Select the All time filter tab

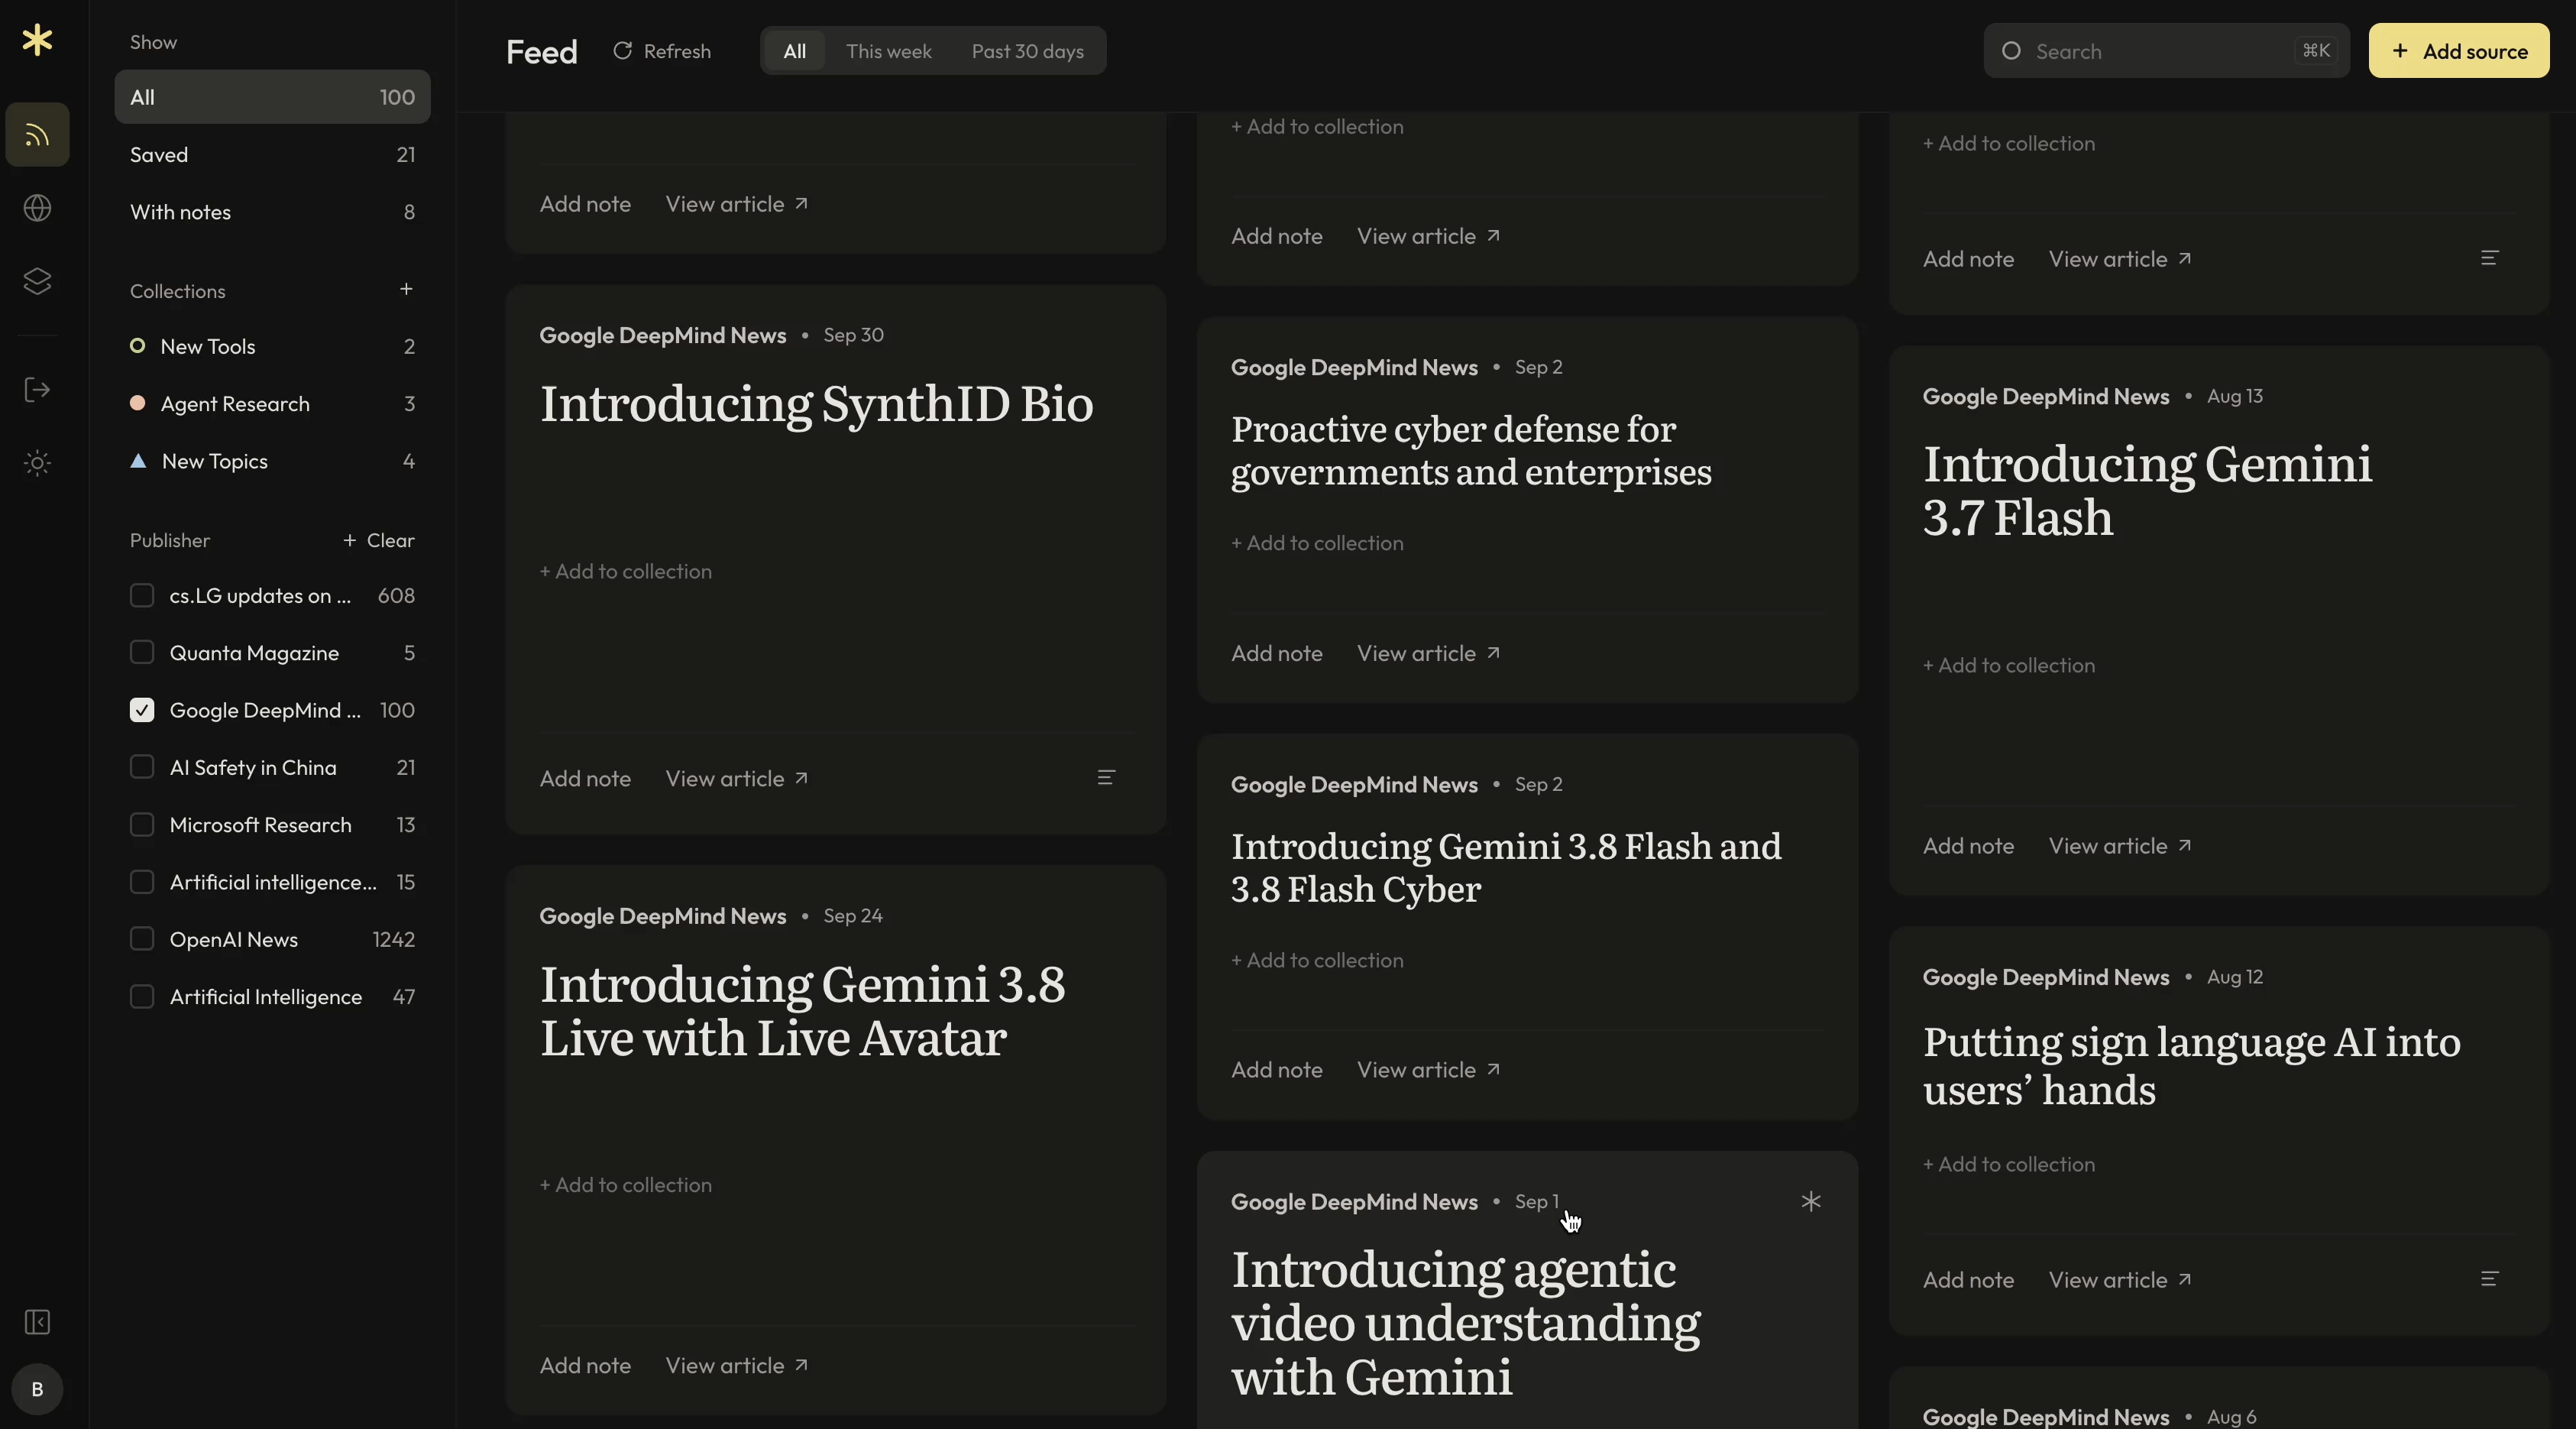[794, 51]
